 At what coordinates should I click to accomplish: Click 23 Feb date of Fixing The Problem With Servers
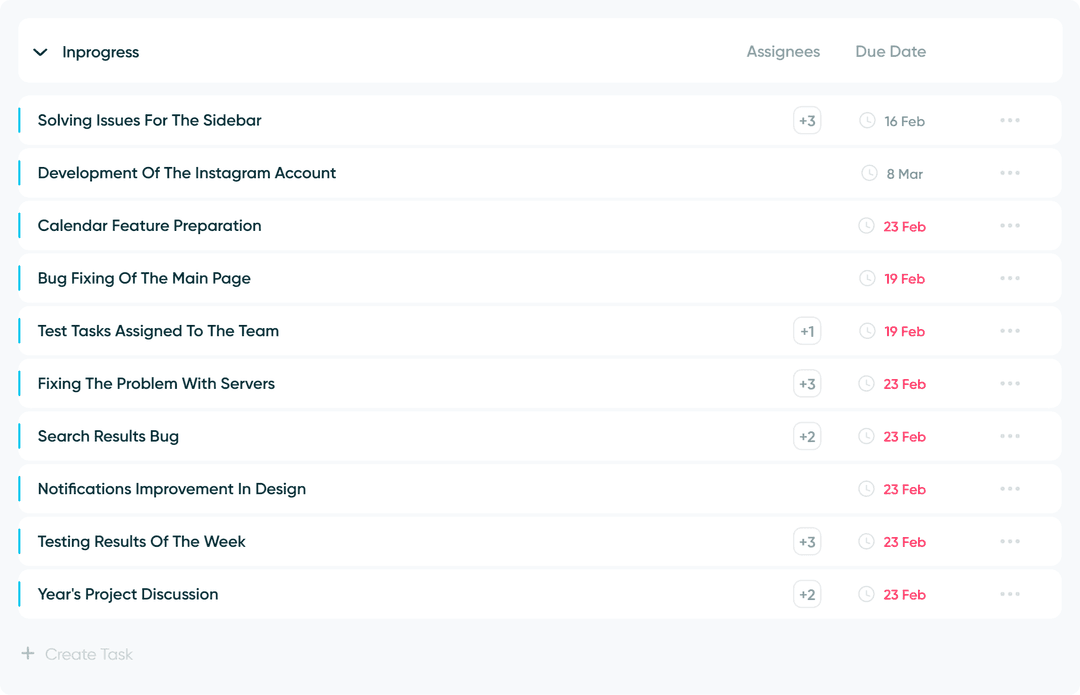point(904,384)
